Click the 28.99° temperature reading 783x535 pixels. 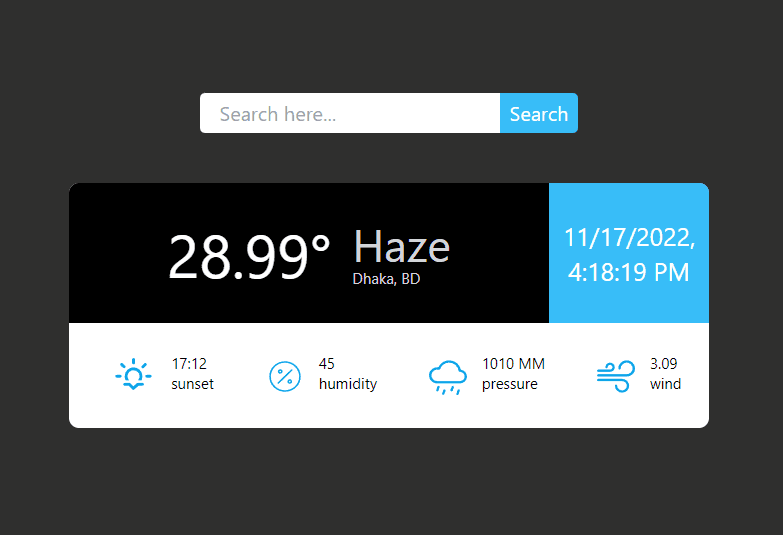coord(249,257)
